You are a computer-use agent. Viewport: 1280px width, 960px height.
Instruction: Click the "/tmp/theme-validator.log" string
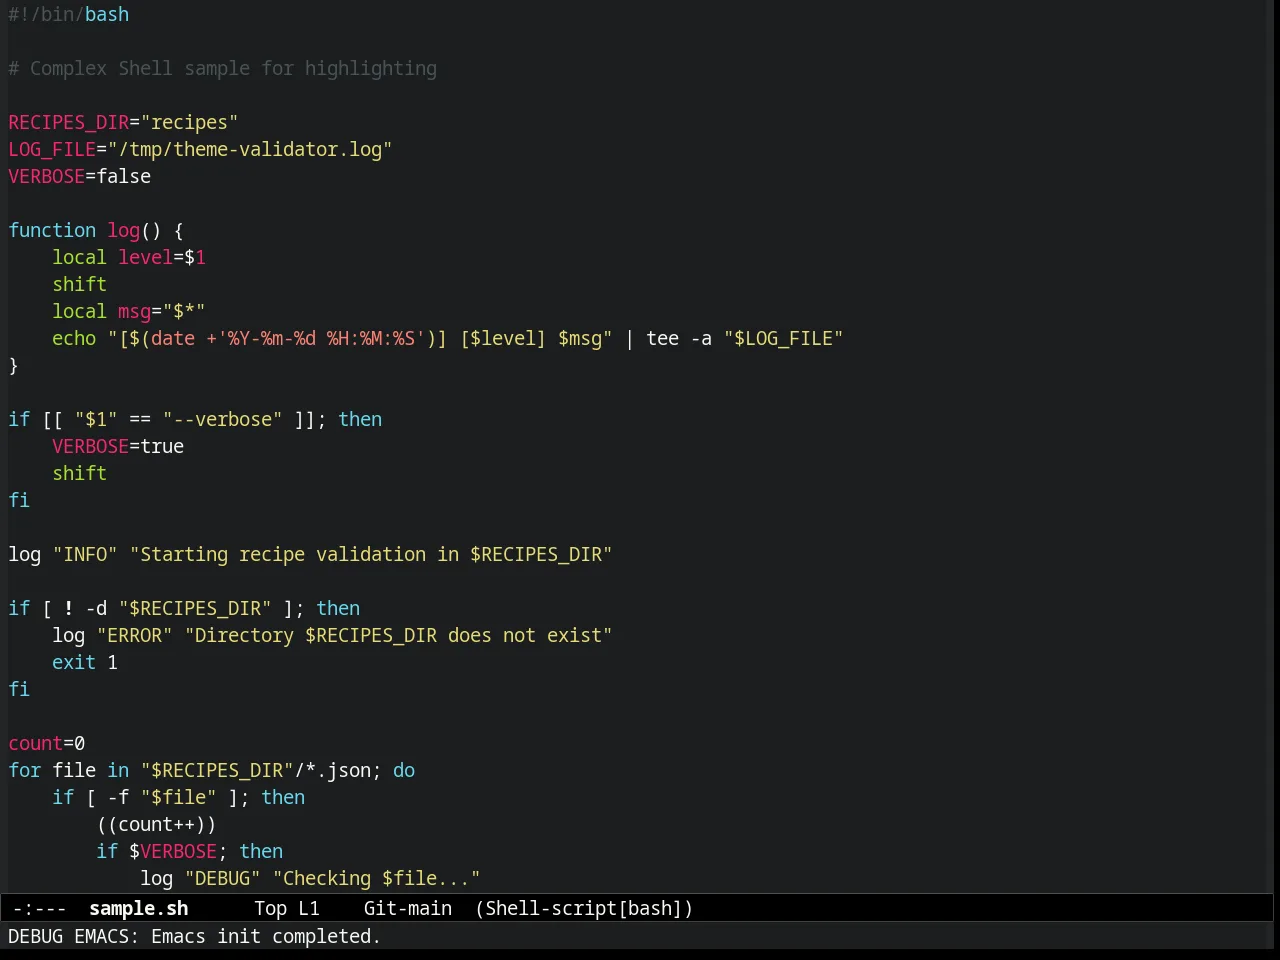pos(250,149)
